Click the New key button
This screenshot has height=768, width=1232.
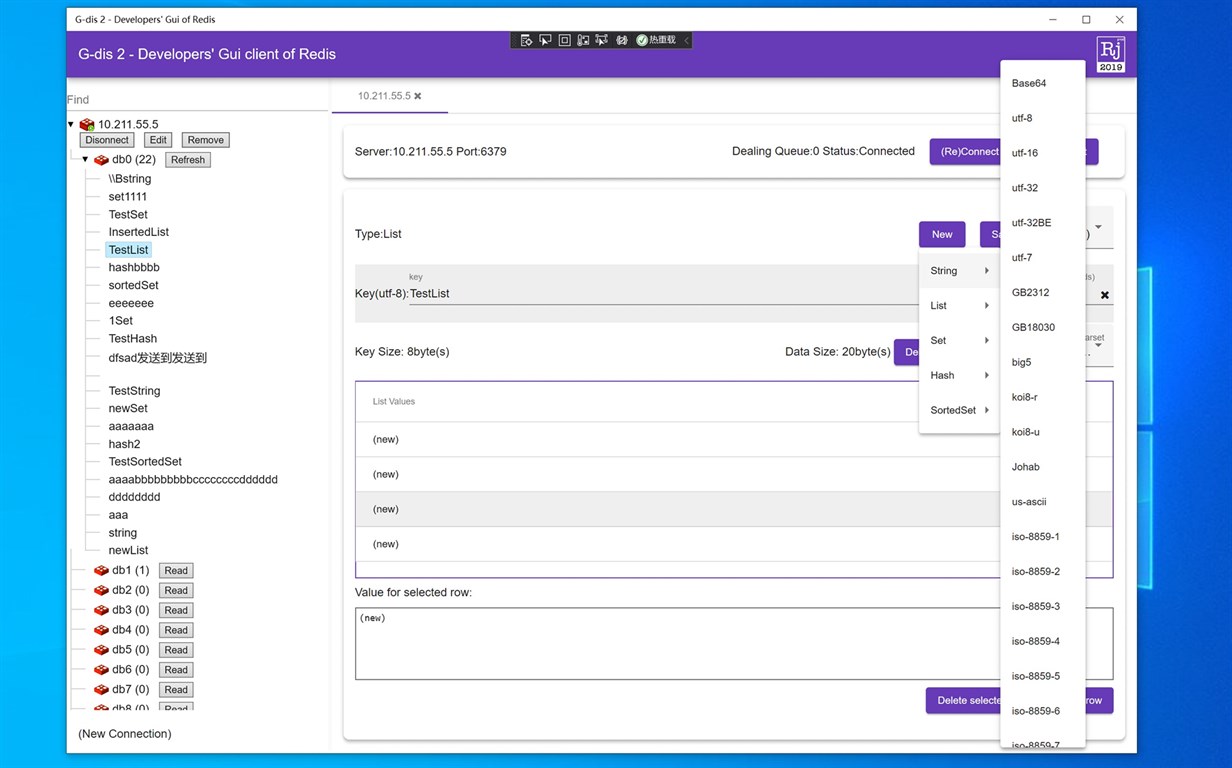942,234
